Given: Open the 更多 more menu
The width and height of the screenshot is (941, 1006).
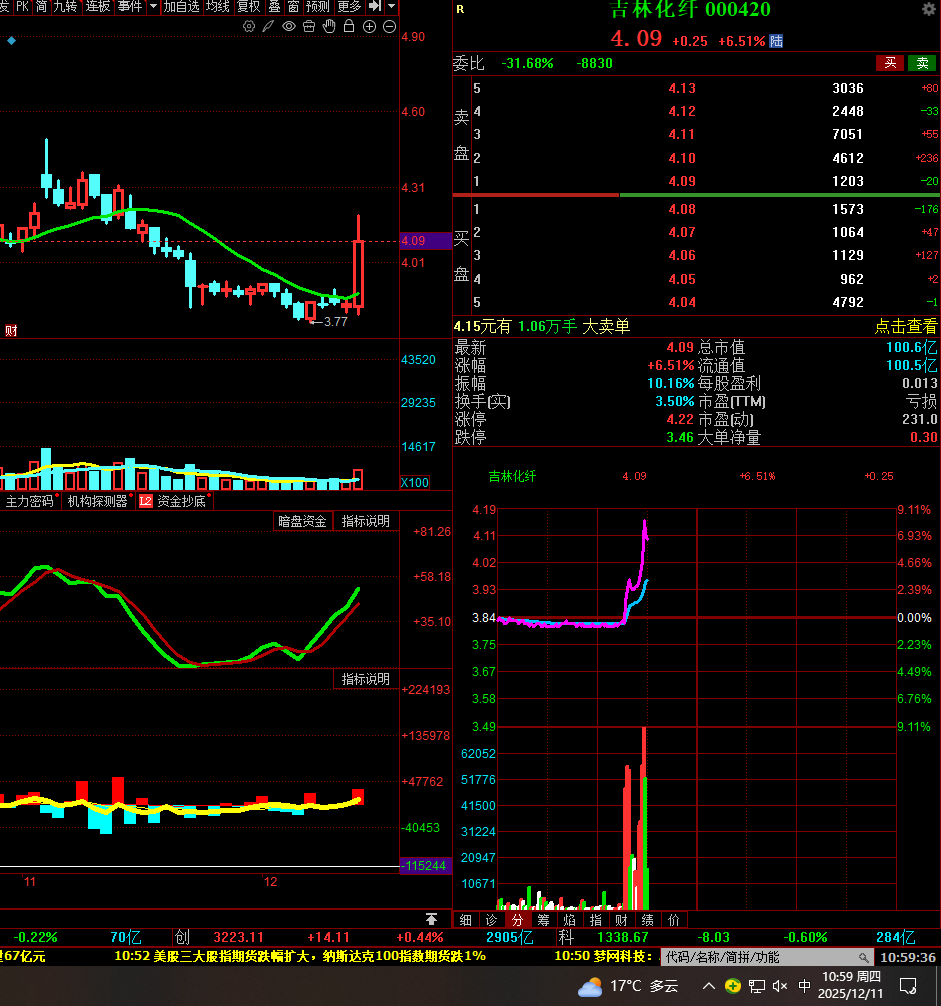Looking at the screenshot, I should pos(350,6).
